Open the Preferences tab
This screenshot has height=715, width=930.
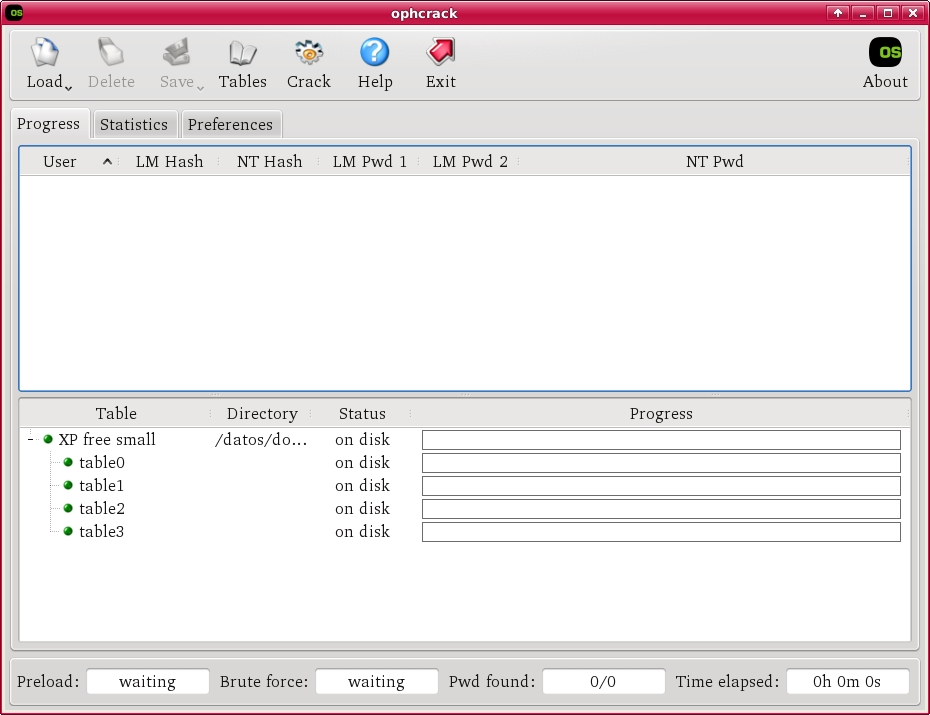230,125
